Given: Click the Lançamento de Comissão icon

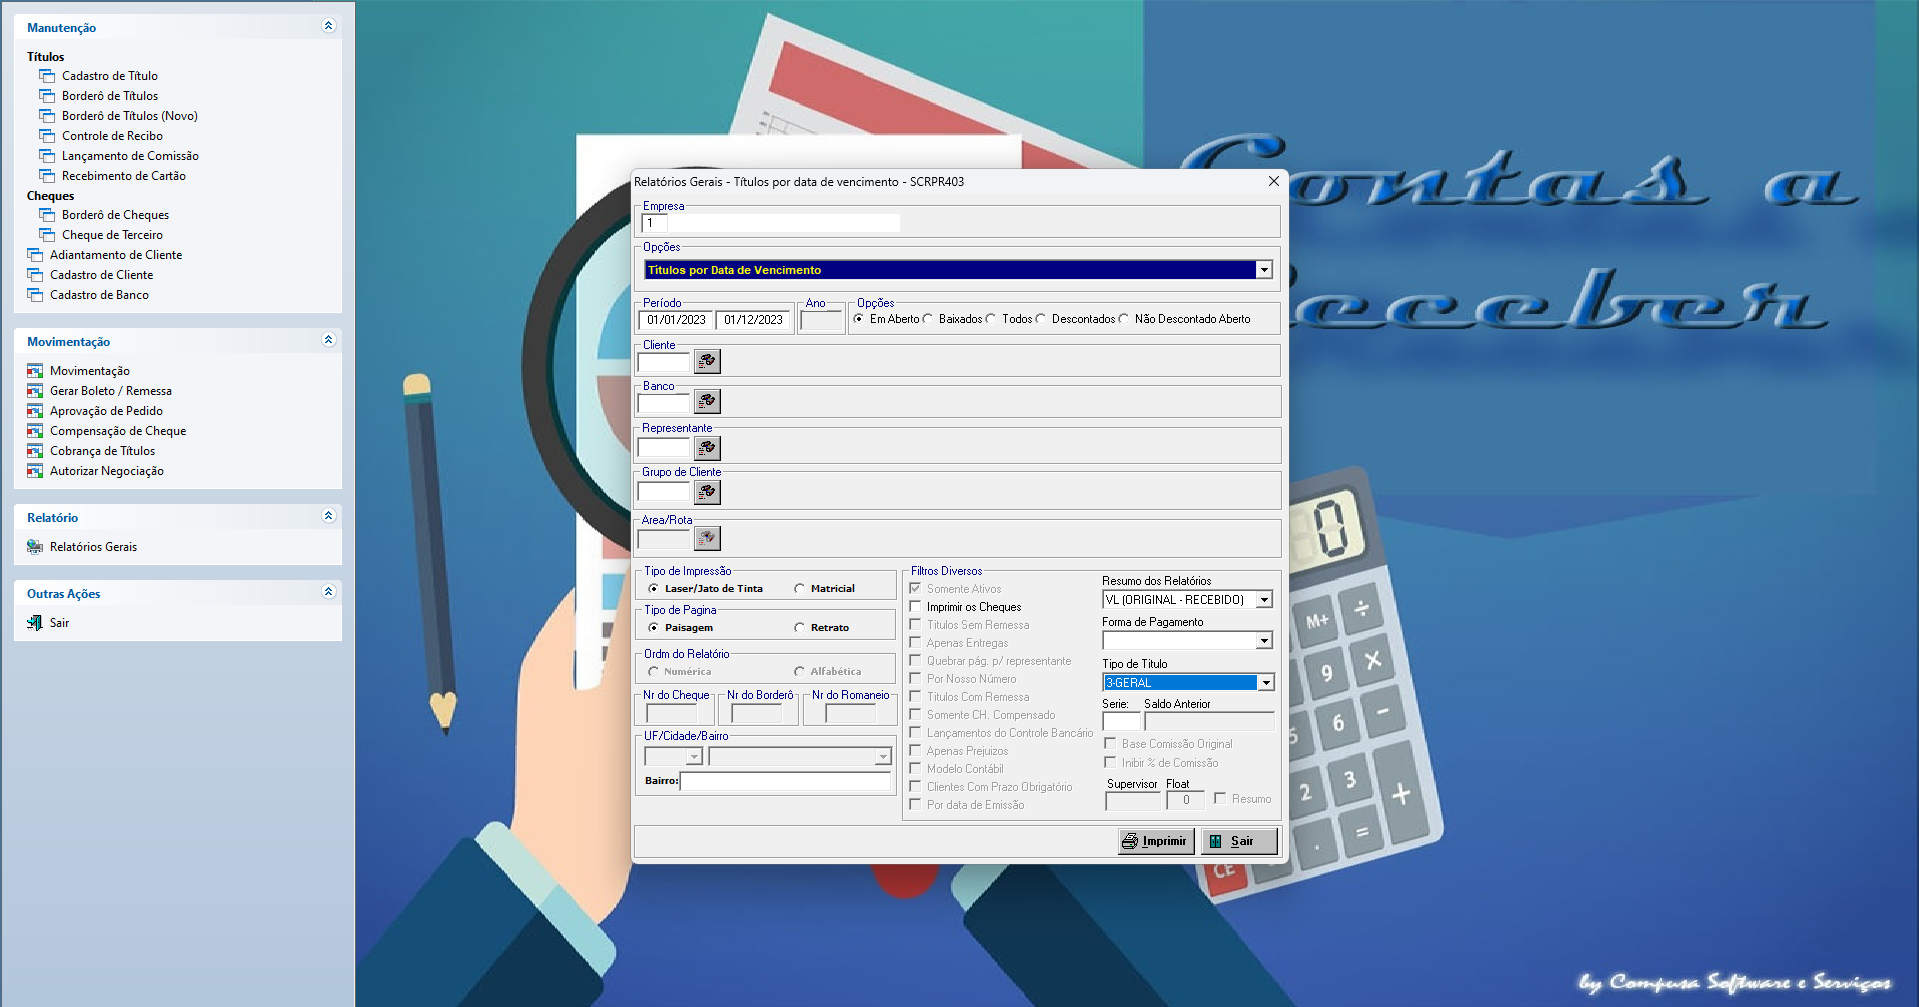Looking at the screenshot, I should click(47, 156).
